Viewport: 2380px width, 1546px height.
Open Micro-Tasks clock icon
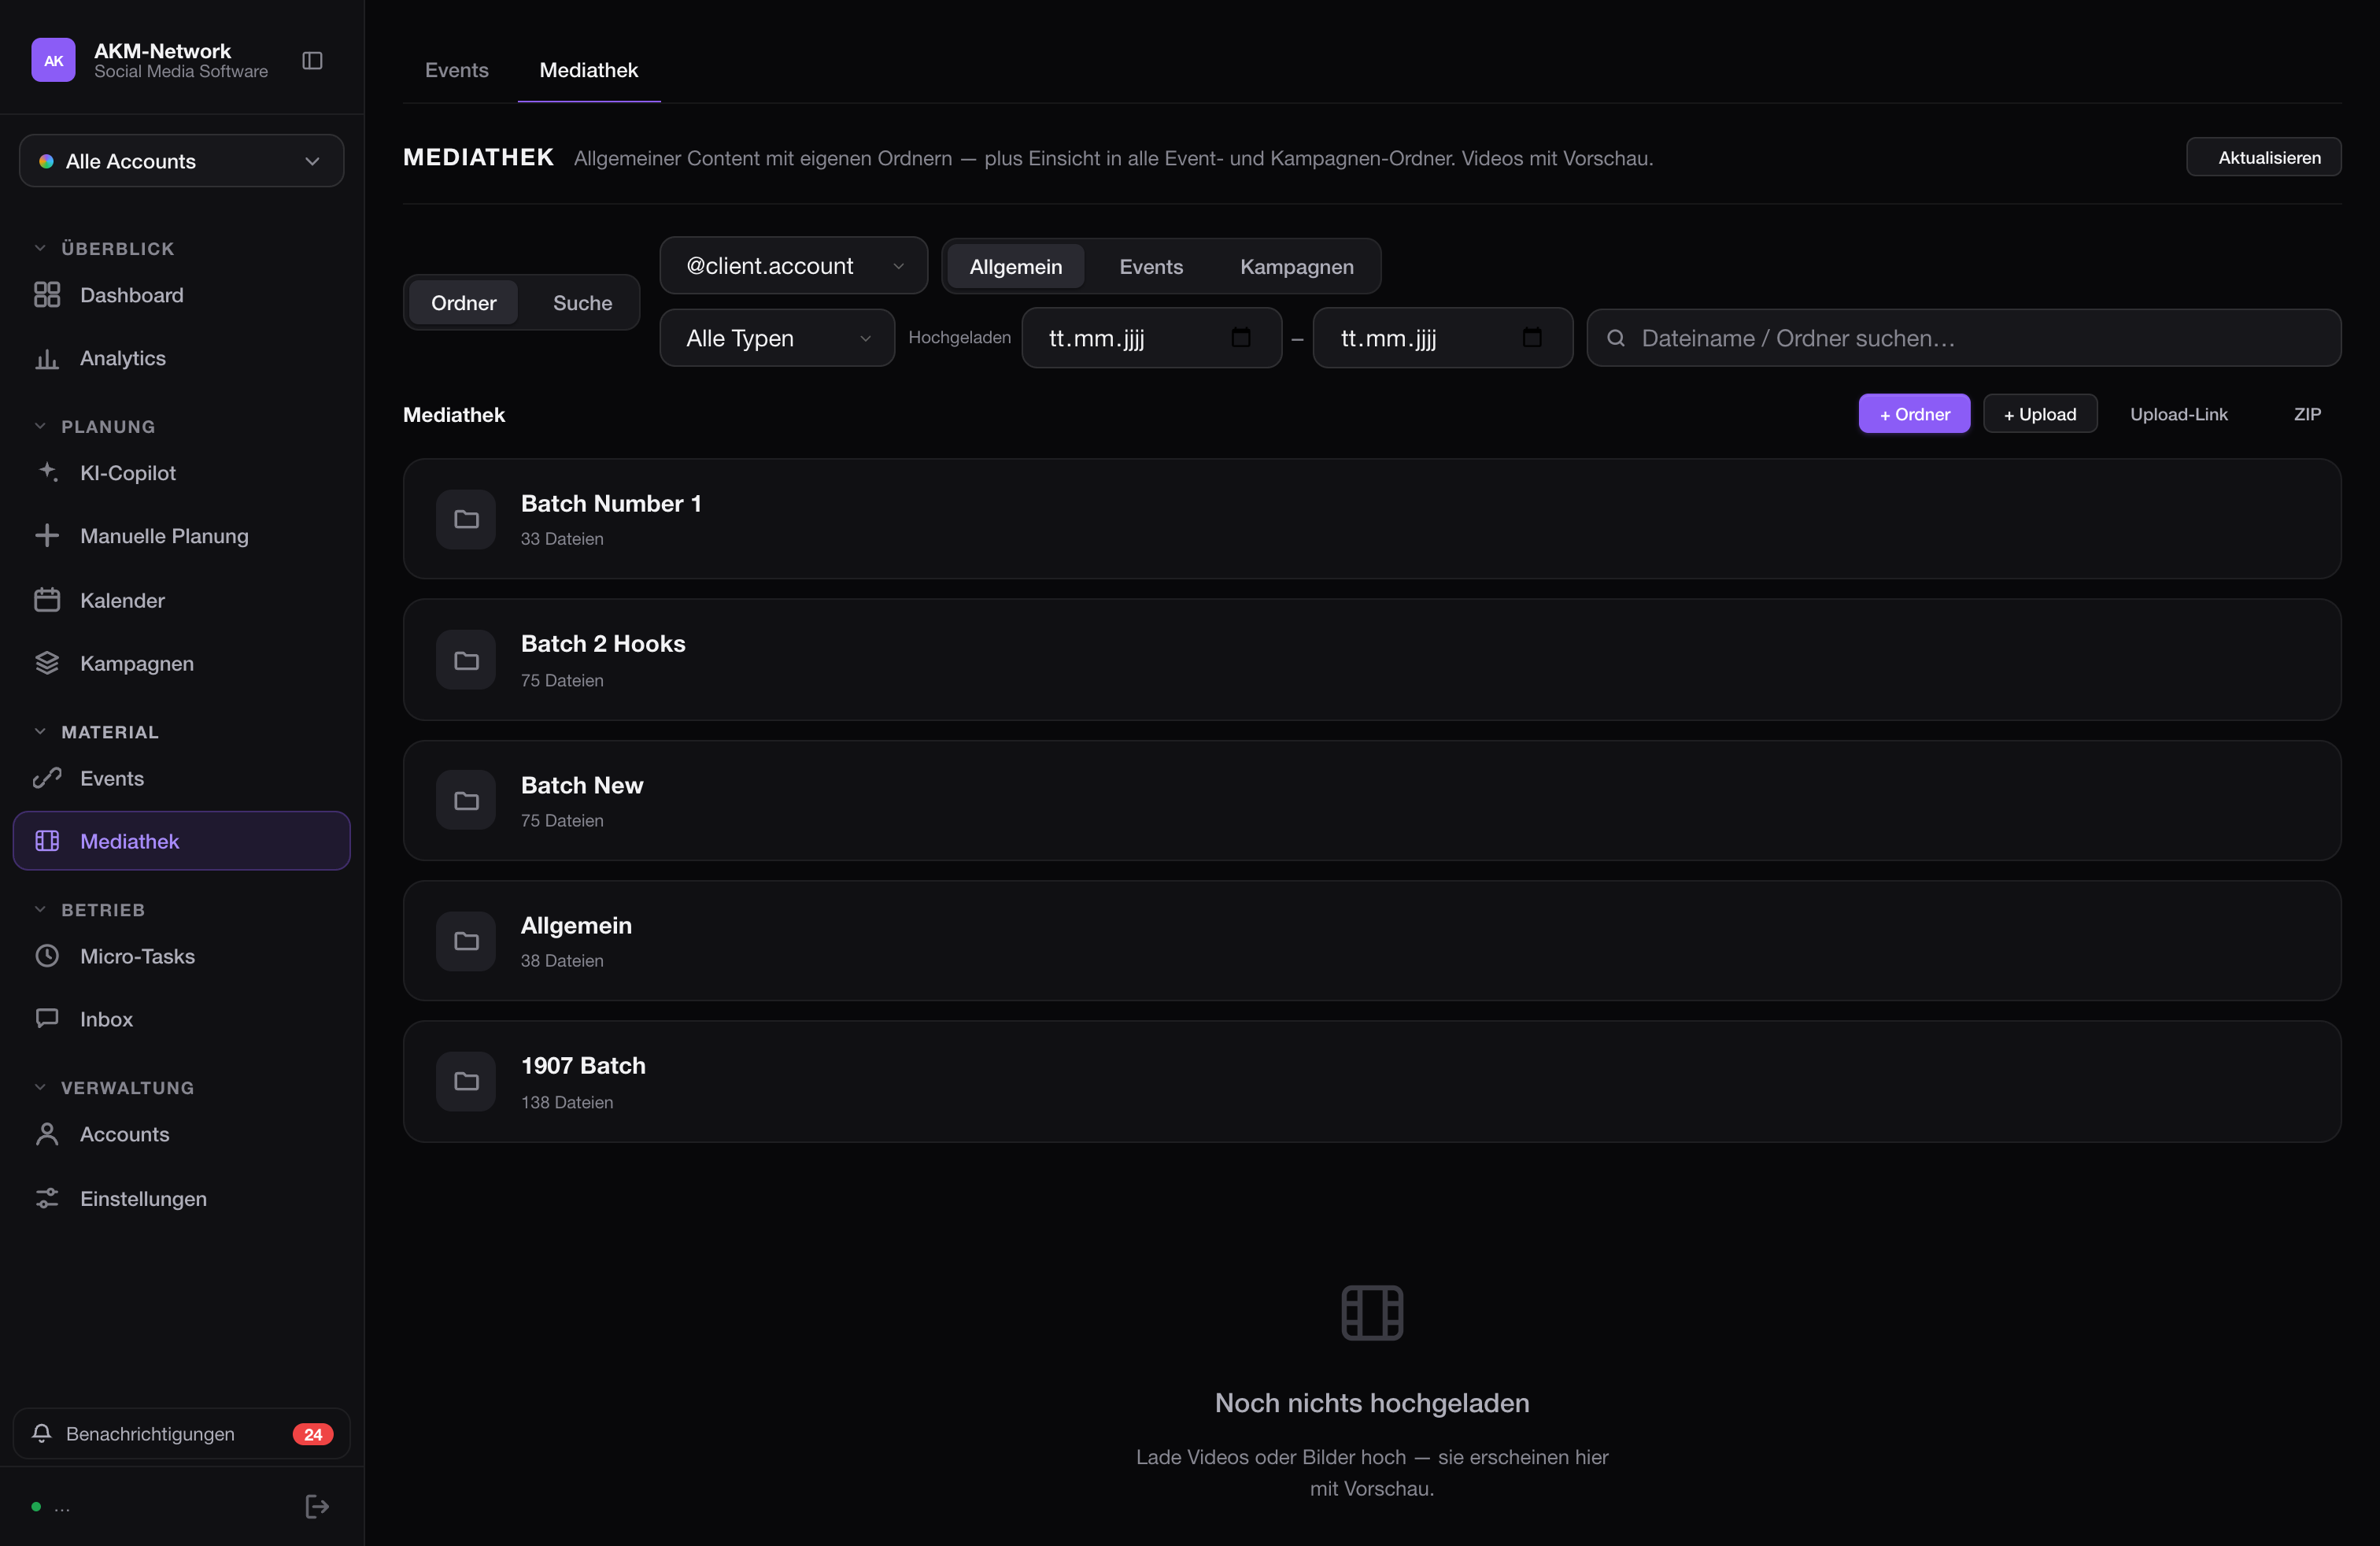point(47,956)
